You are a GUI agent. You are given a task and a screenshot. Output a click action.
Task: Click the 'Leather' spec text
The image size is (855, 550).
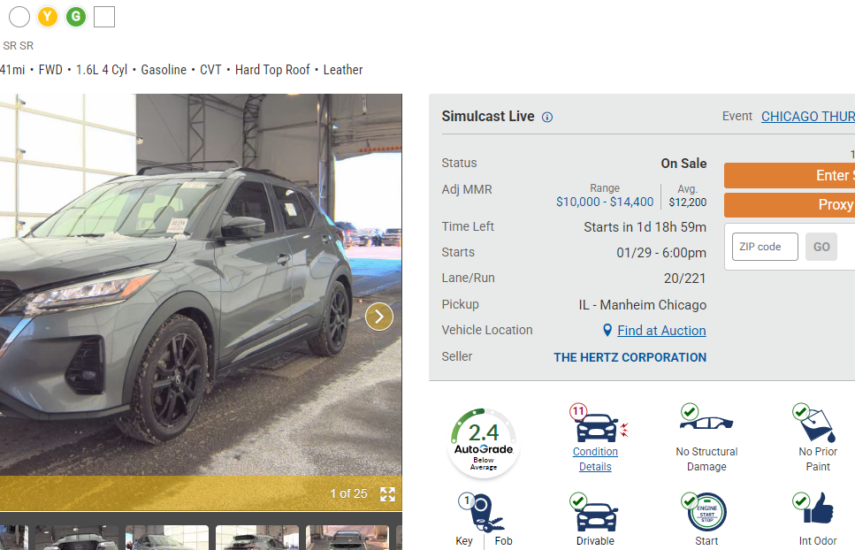coord(343,70)
